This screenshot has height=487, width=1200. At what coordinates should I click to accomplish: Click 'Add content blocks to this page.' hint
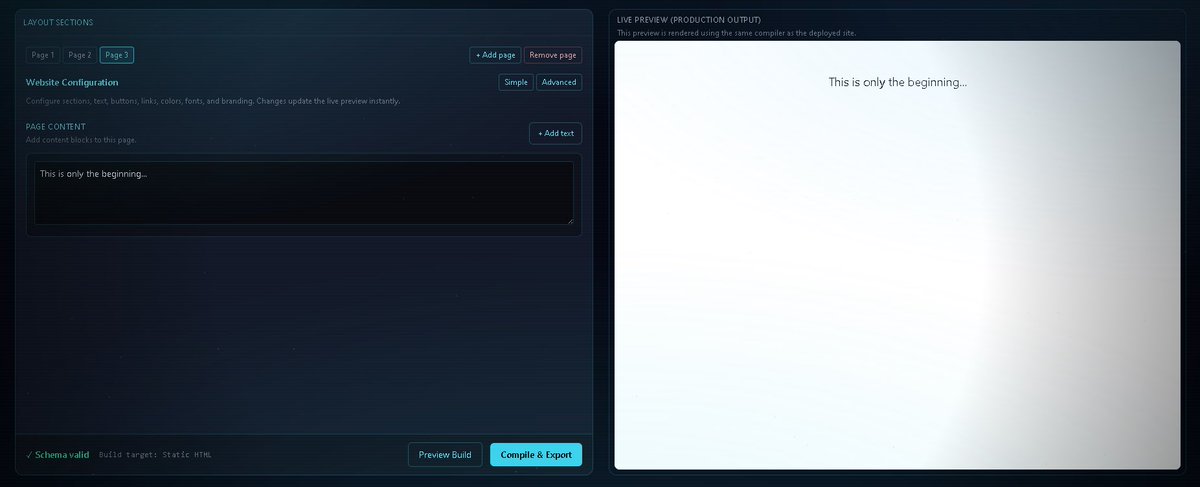(x=81, y=140)
